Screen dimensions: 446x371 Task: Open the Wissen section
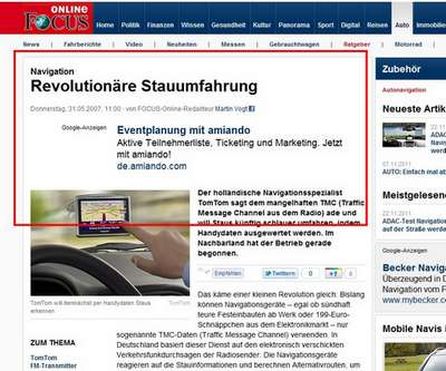click(192, 25)
